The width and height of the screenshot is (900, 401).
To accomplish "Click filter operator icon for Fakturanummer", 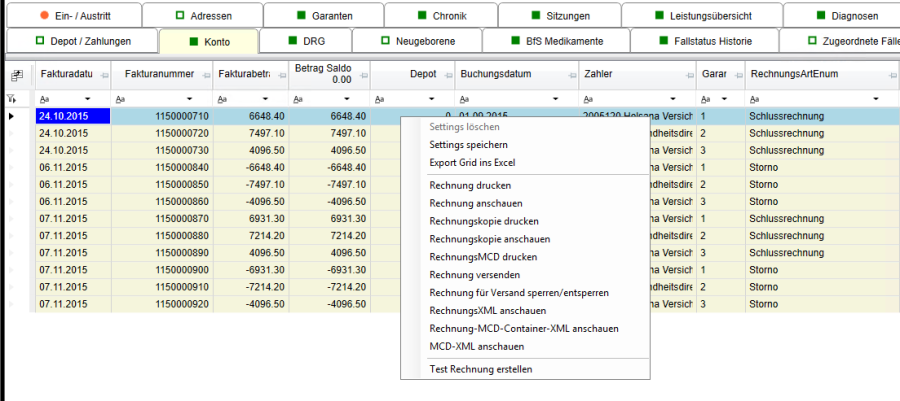I will coord(121,99).
